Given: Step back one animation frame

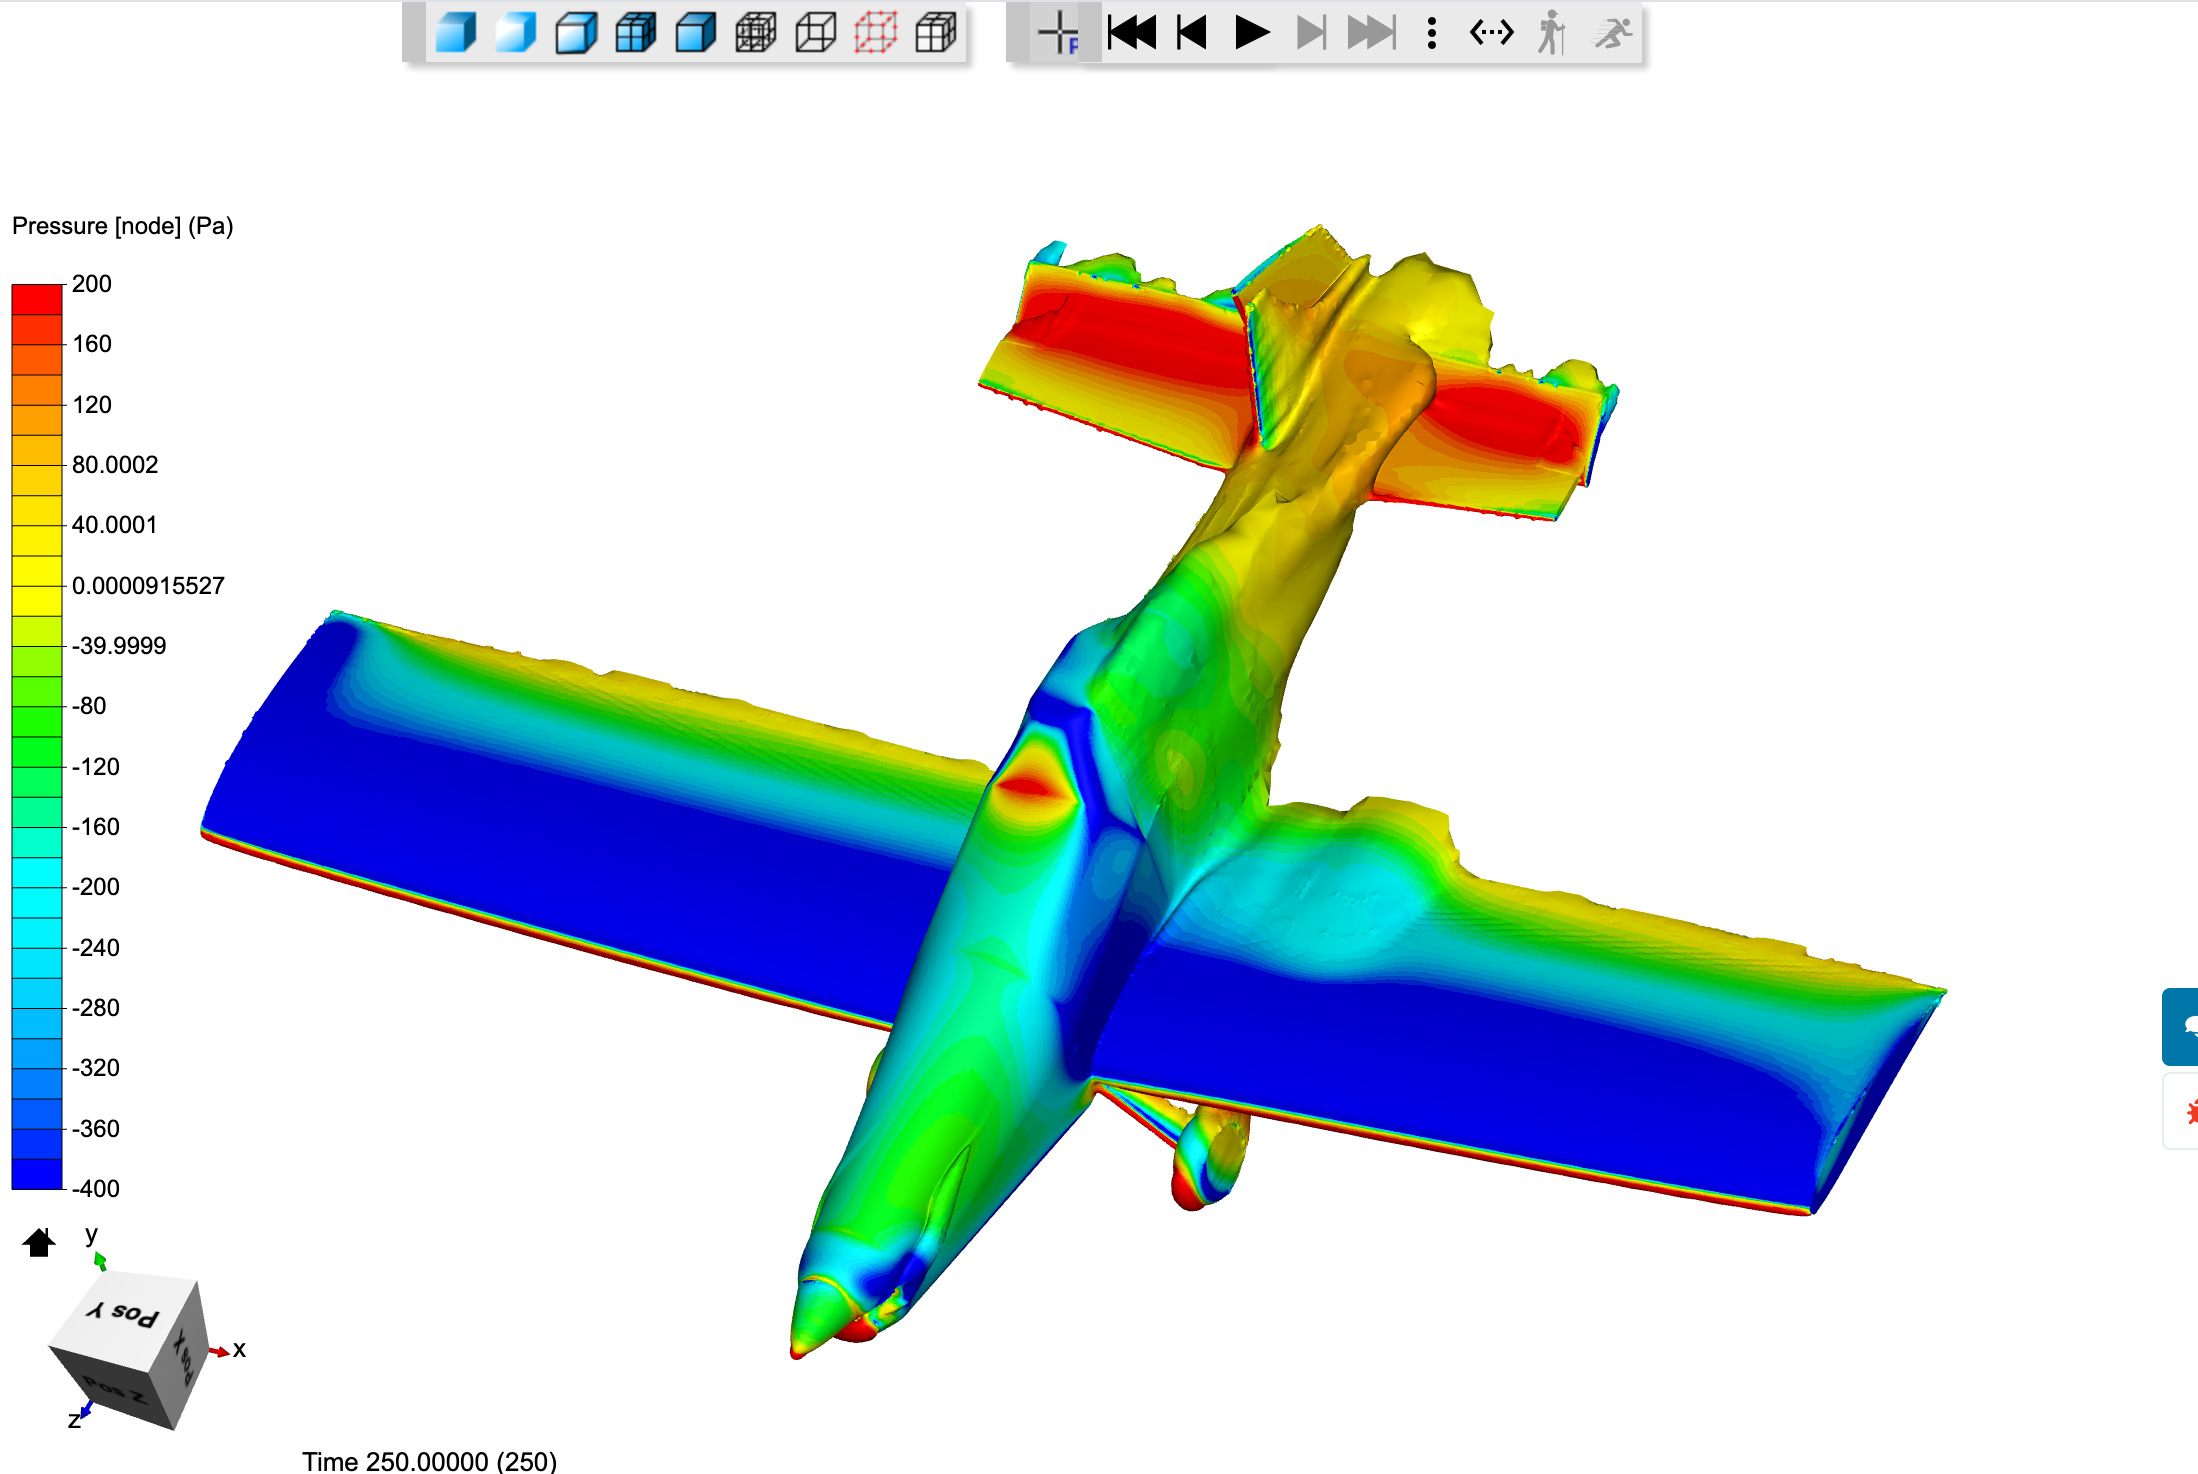Looking at the screenshot, I should (1192, 33).
